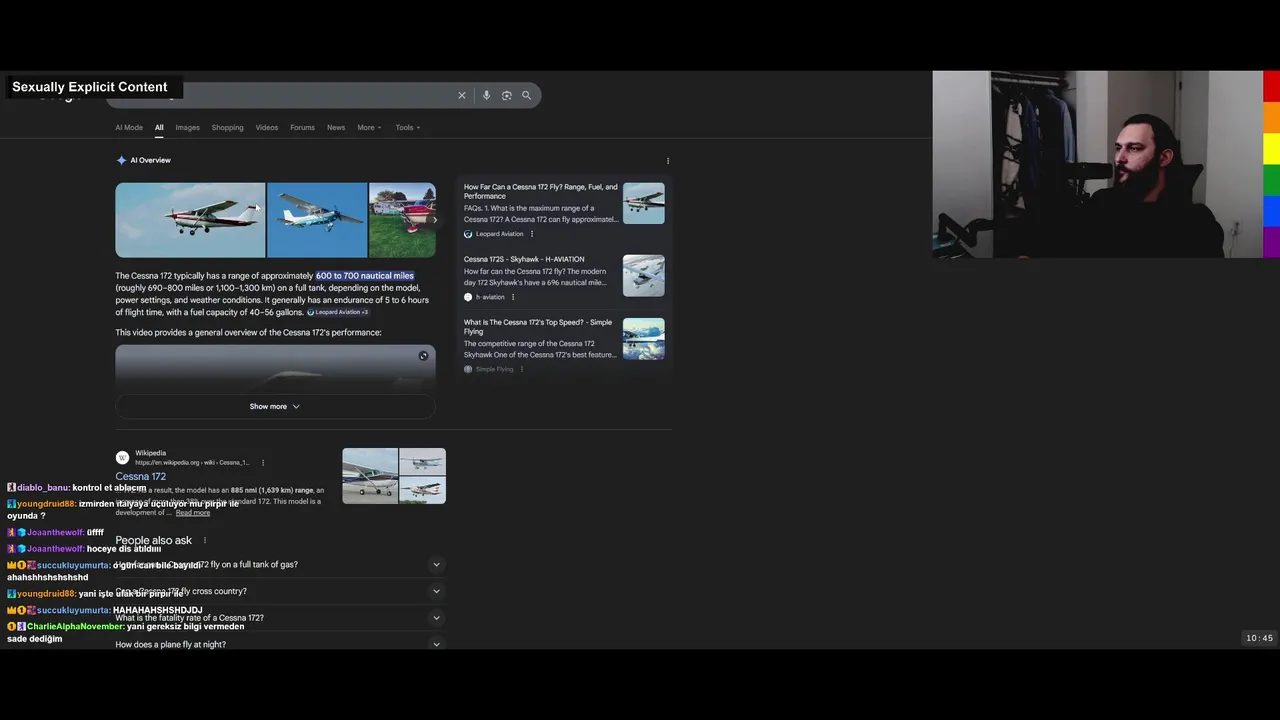Click the highlighted 600 to 700 nautical miles text

(365, 276)
